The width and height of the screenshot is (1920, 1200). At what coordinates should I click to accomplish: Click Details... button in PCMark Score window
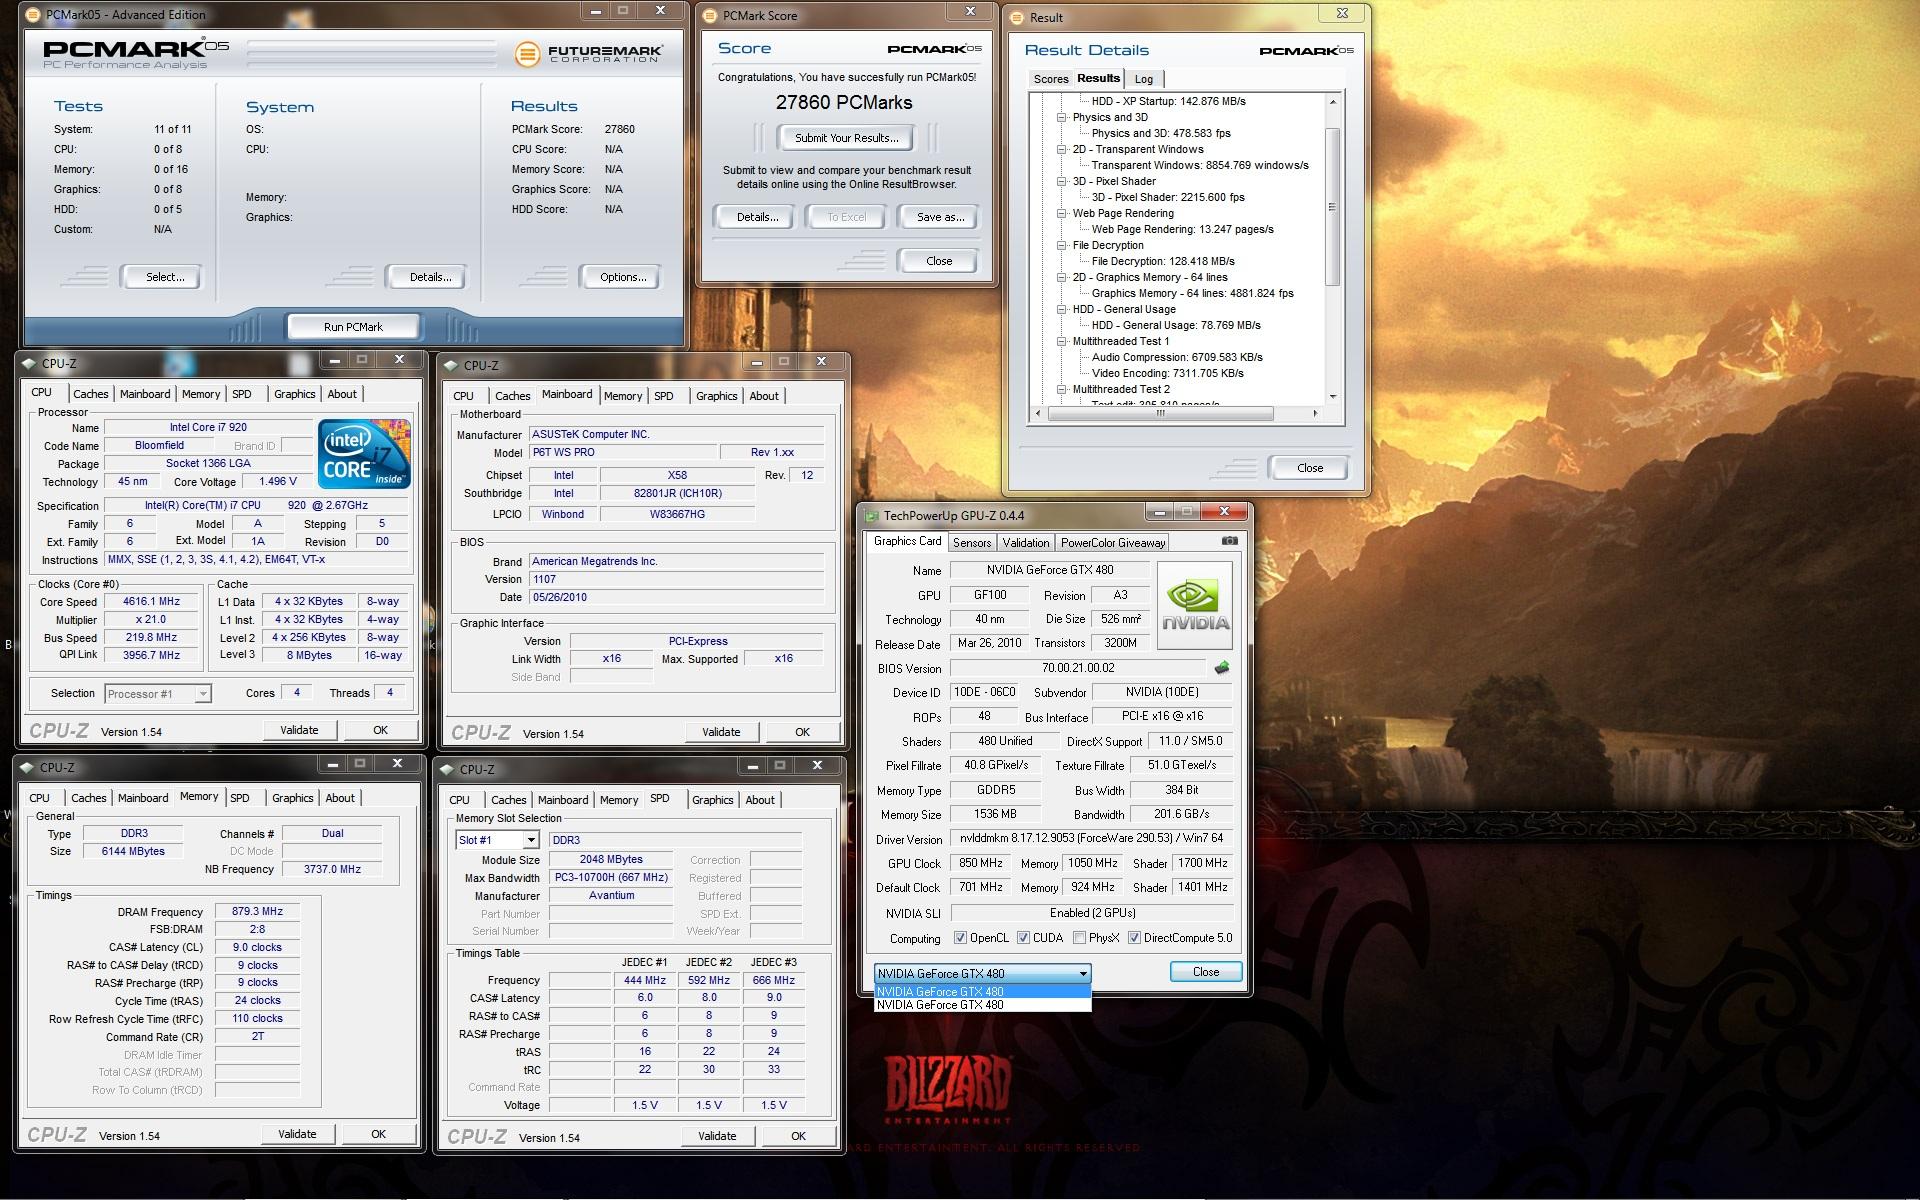coord(757,217)
